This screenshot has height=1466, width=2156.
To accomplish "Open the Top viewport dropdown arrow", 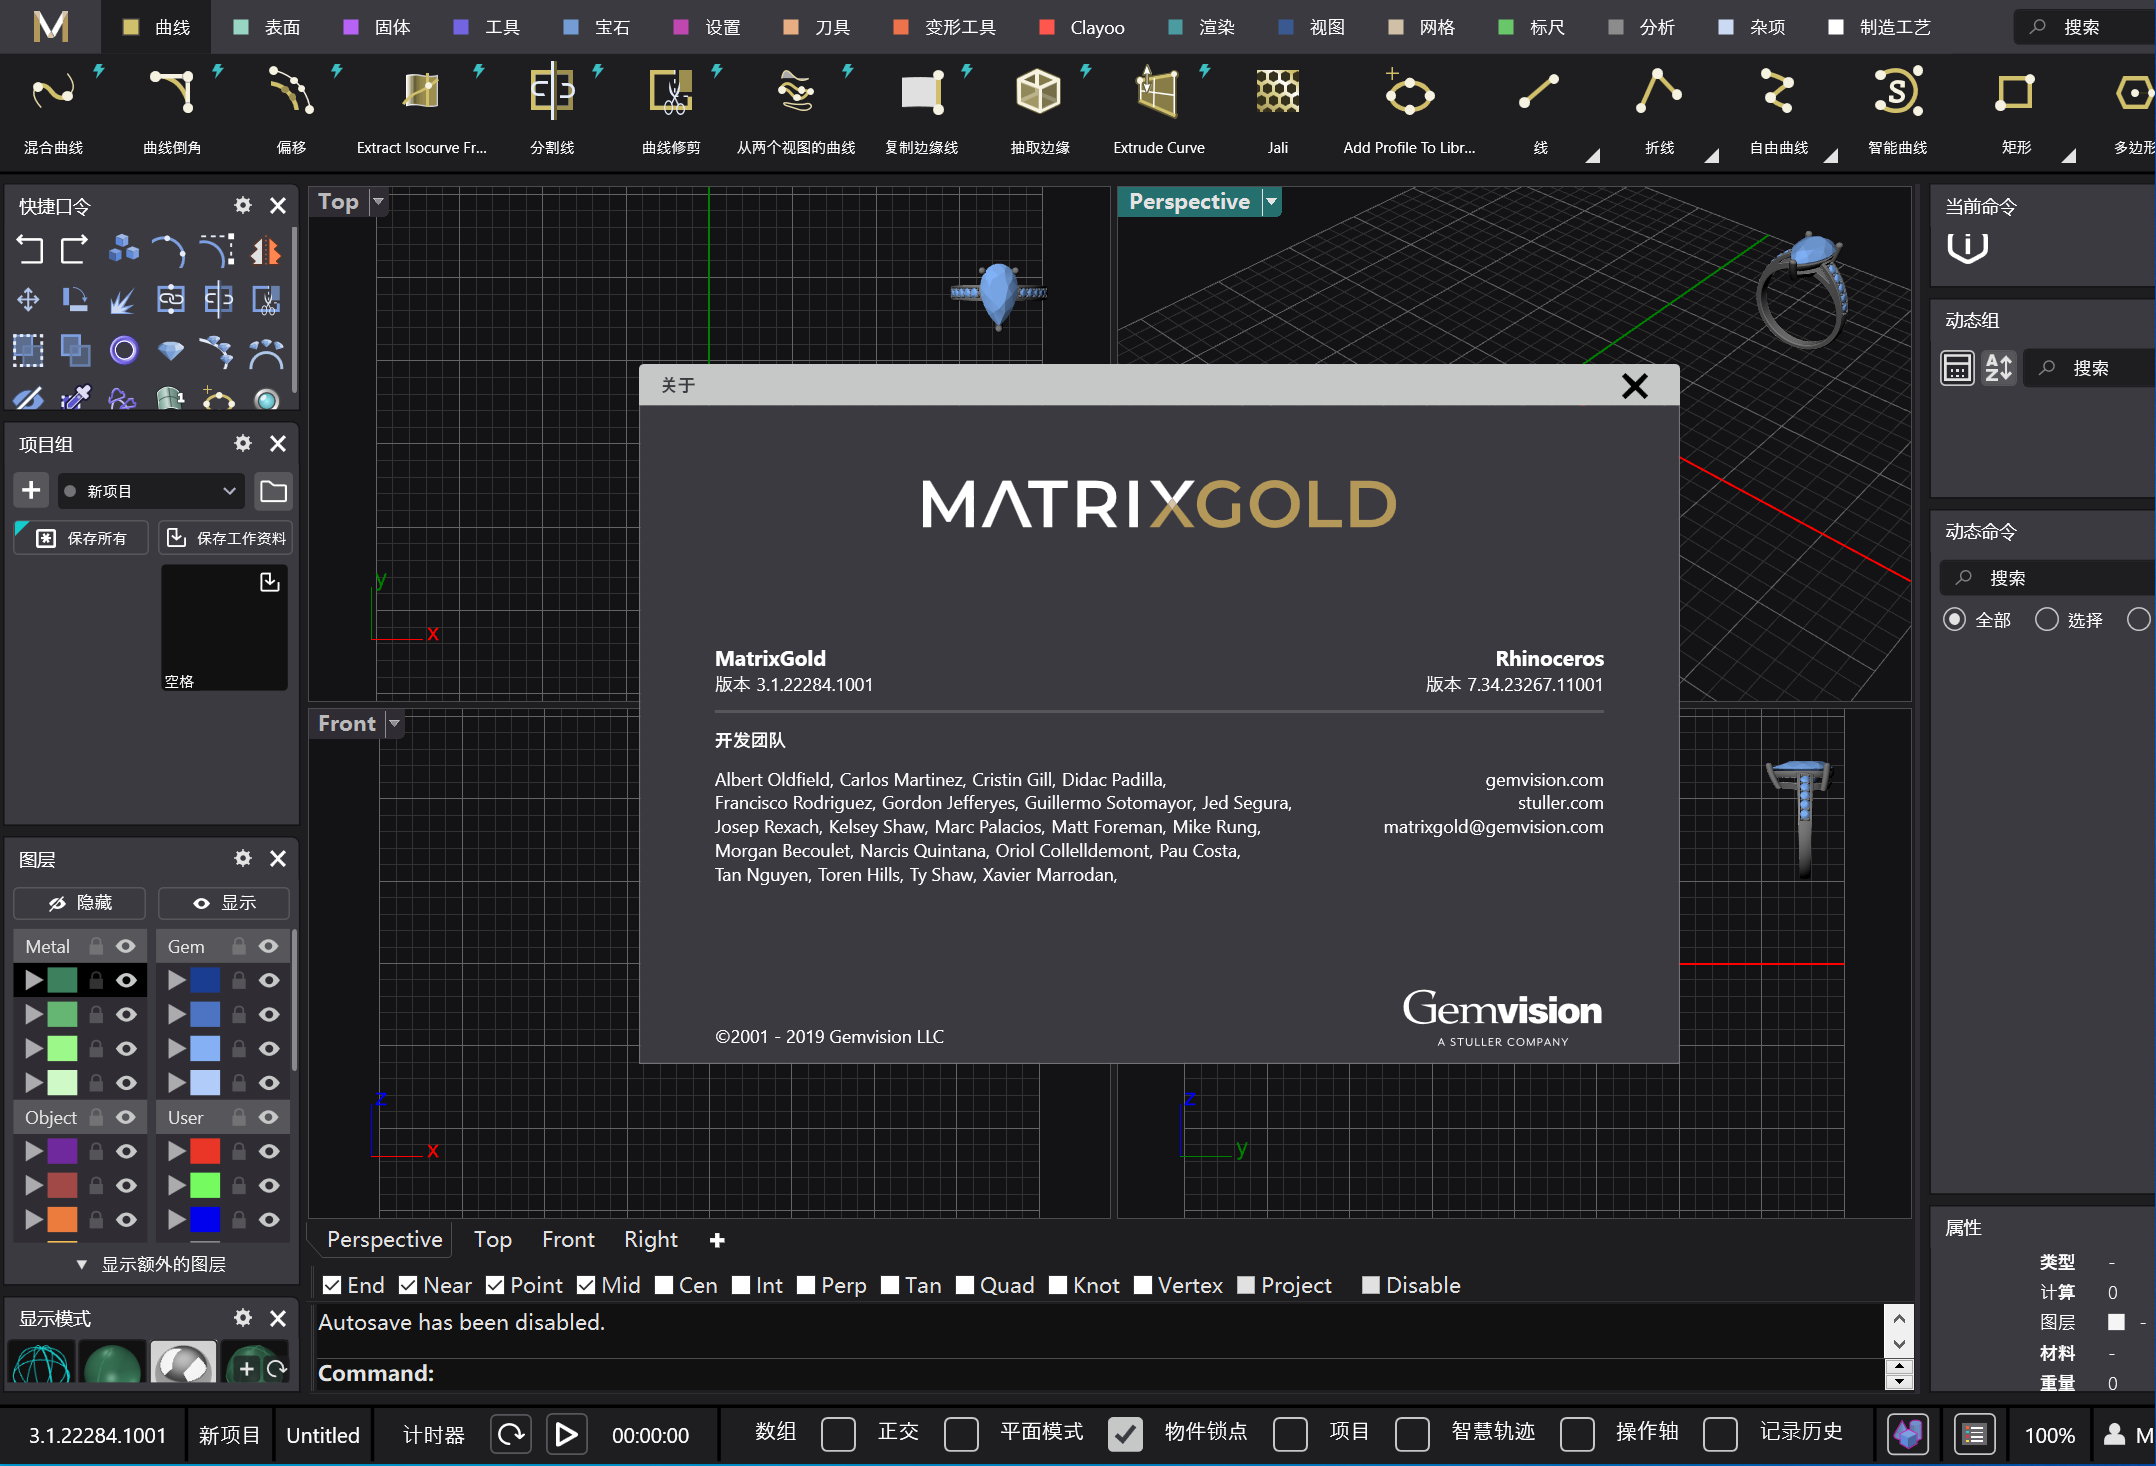I will 378,202.
